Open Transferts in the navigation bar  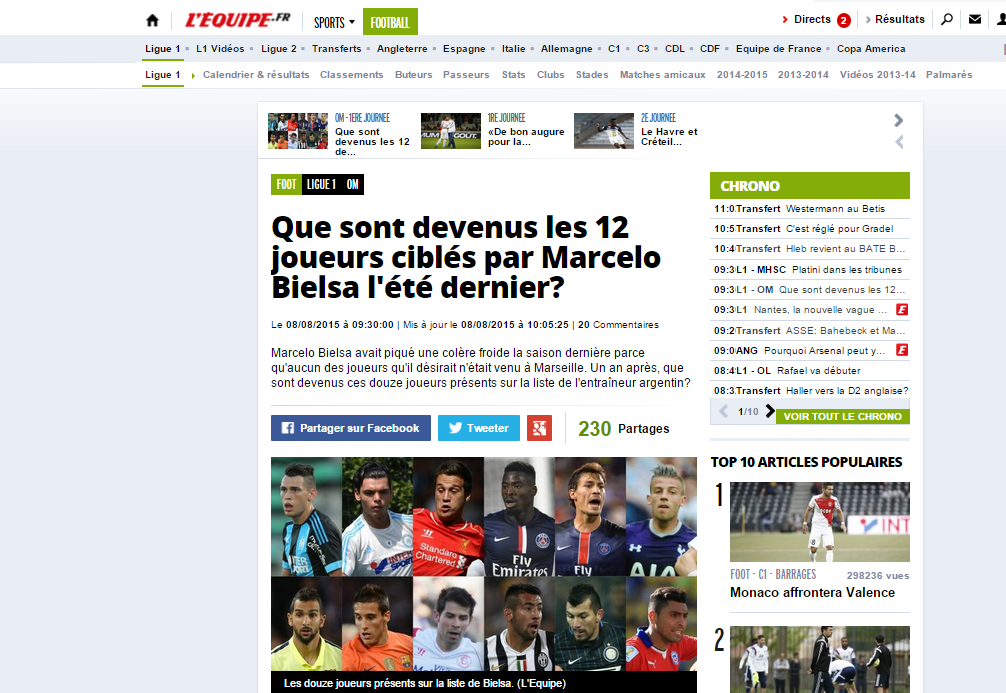click(x=336, y=49)
